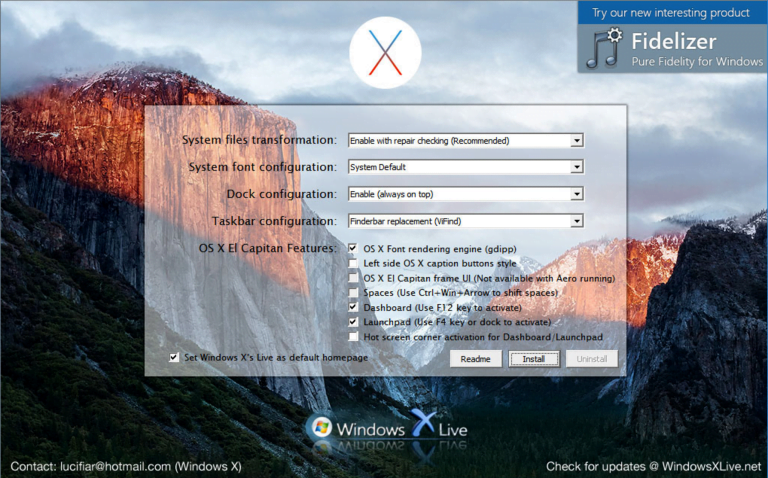Click 'OS X El Capitan Features:' label

[267, 248]
